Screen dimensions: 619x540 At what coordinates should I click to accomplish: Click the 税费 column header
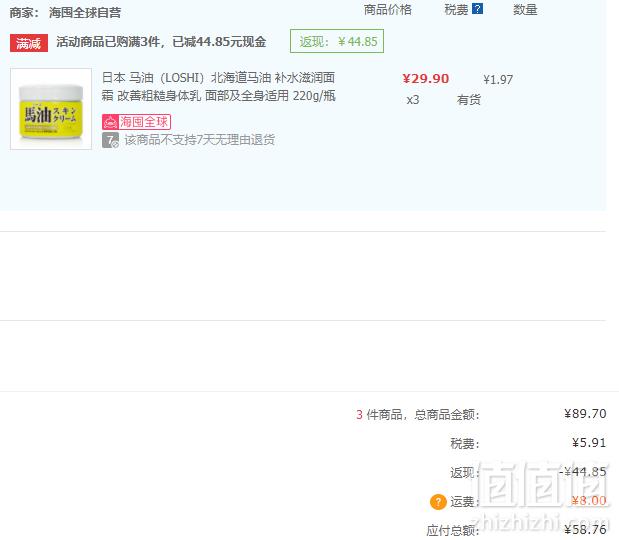pyautogui.click(x=456, y=9)
